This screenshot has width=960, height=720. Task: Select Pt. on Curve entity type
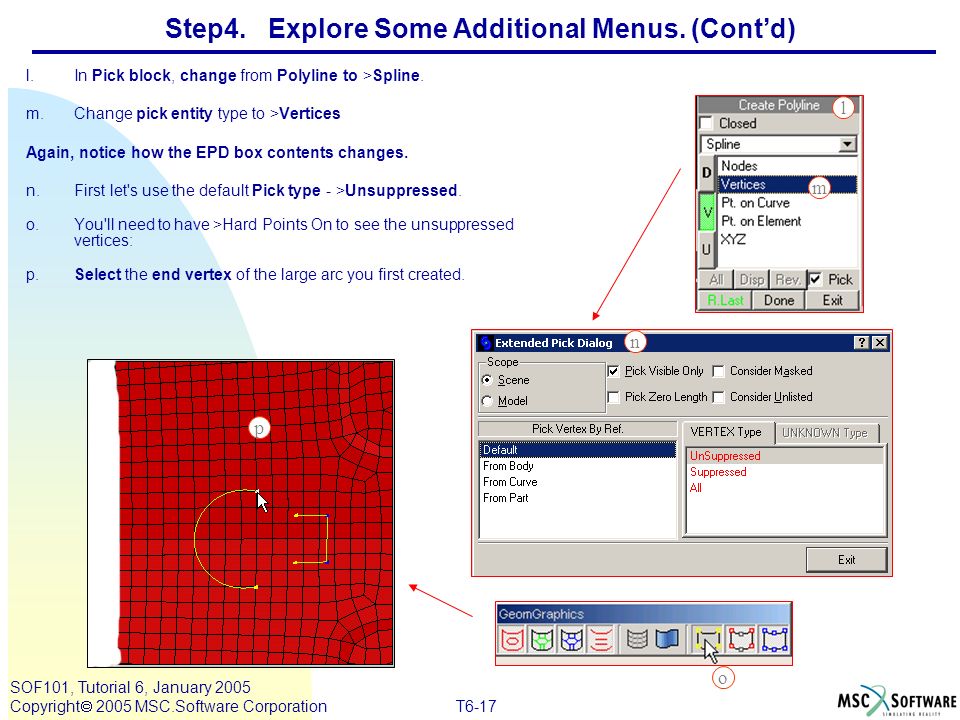pyautogui.click(x=787, y=203)
